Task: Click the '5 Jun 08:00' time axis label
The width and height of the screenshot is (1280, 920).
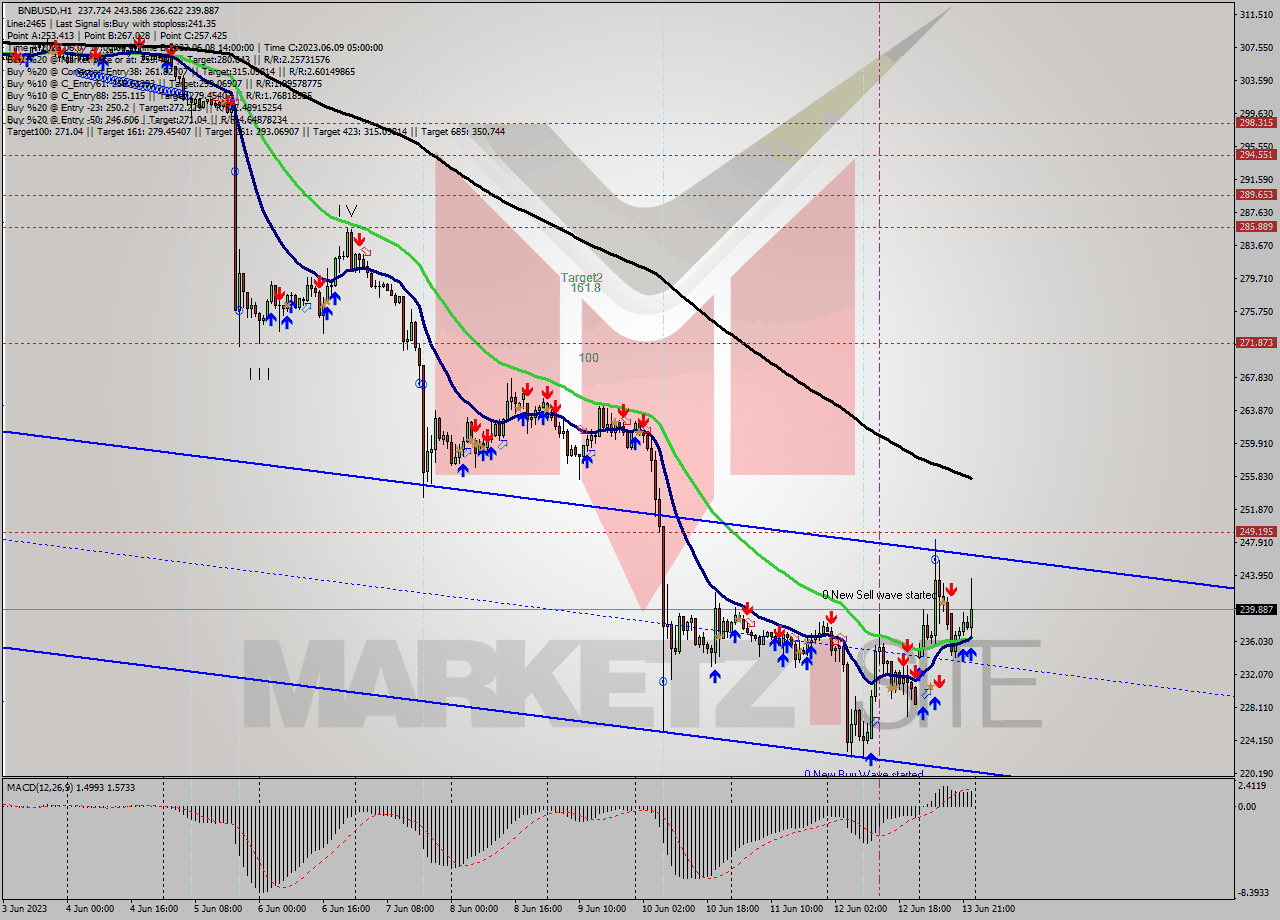Action: pos(217,909)
